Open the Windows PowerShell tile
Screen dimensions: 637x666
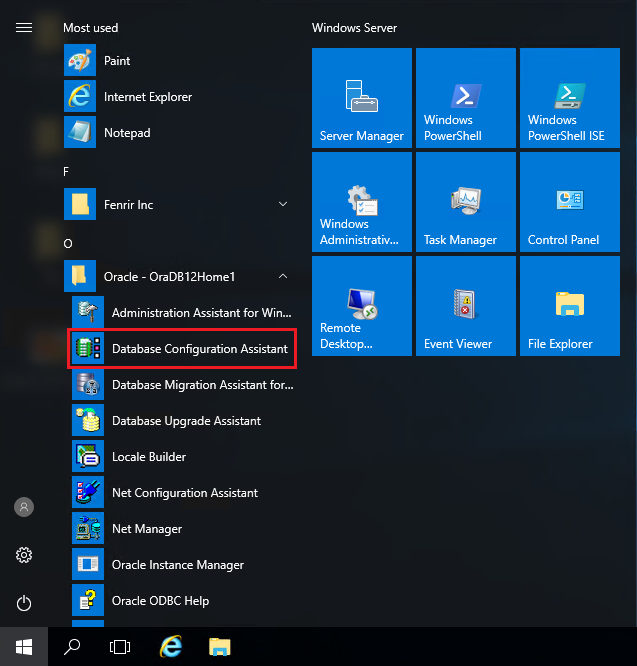(466, 98)
